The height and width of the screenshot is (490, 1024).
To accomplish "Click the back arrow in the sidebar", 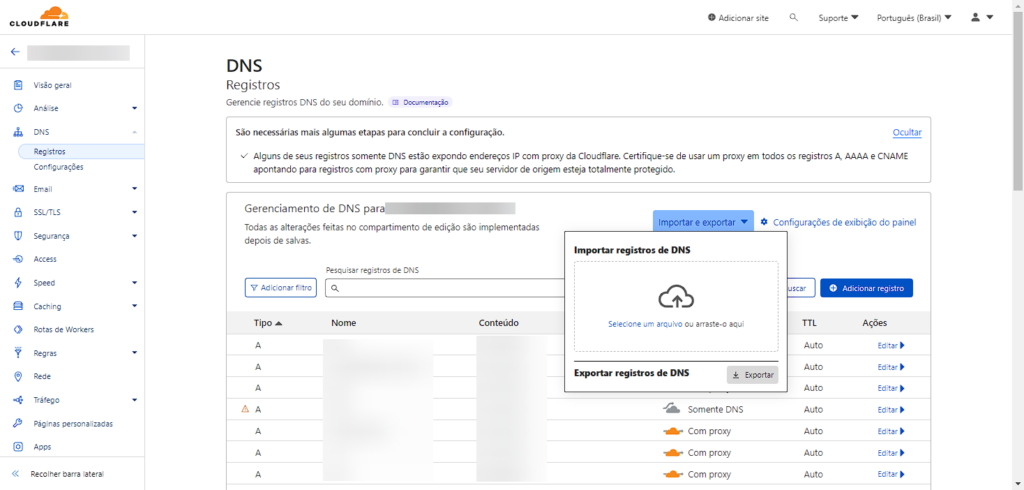I will pyautogui.click(x=15, y=52).
